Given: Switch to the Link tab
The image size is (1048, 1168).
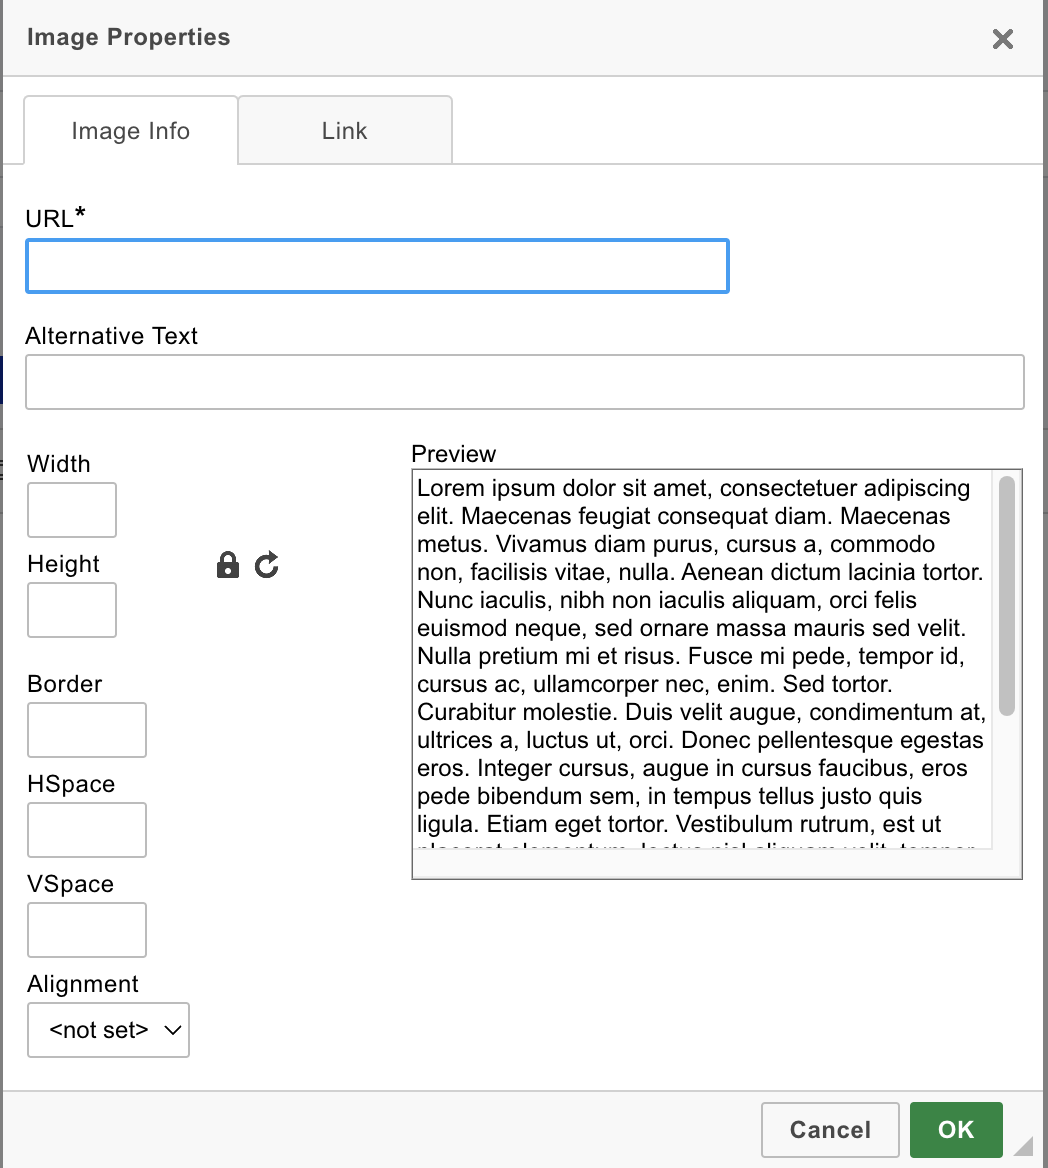Looking at the screenshot, I should point(344,130).
